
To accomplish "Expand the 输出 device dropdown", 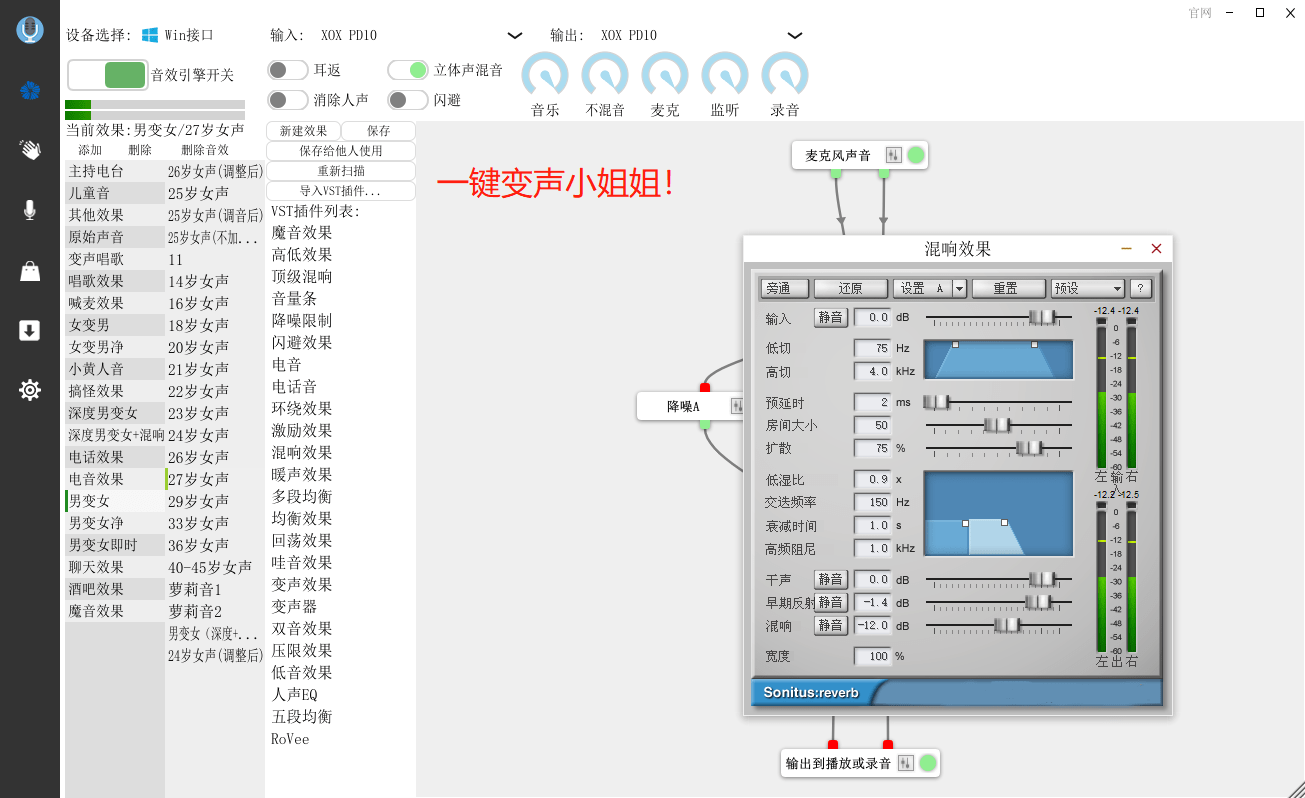I will point(795,36).
